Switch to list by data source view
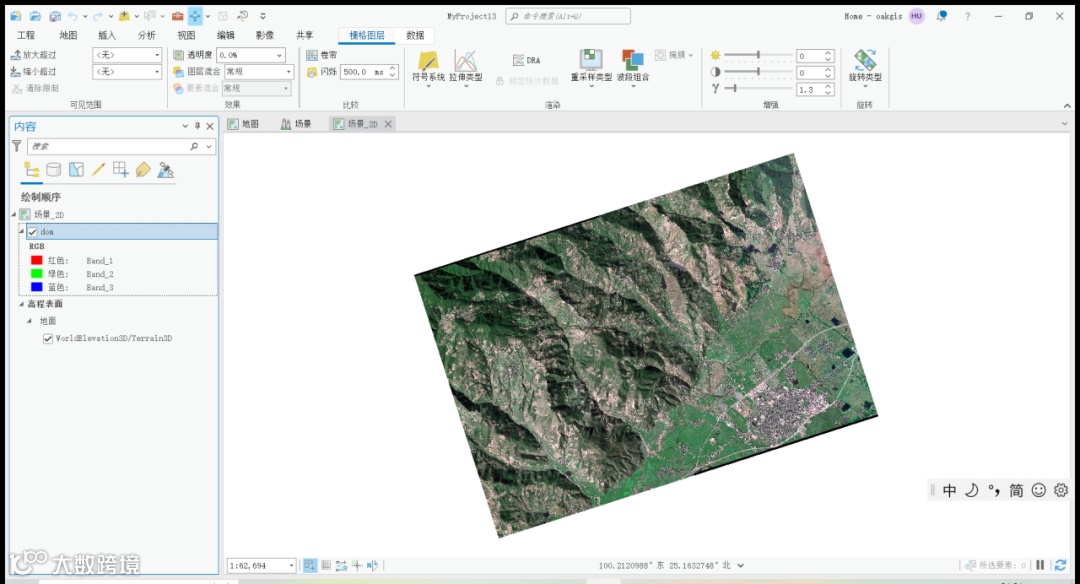1080x584 pixels. point(54,170)
